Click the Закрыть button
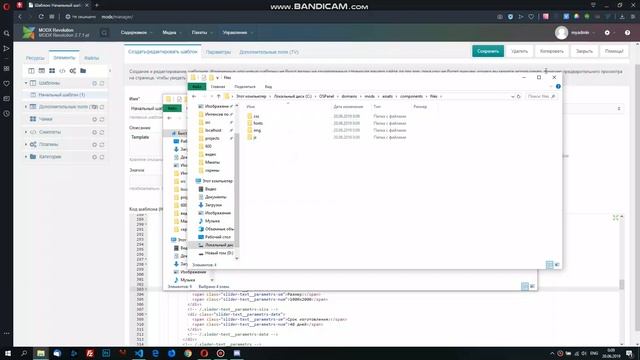Viewport: 640px width, 360px height. [x=584, y=51]
